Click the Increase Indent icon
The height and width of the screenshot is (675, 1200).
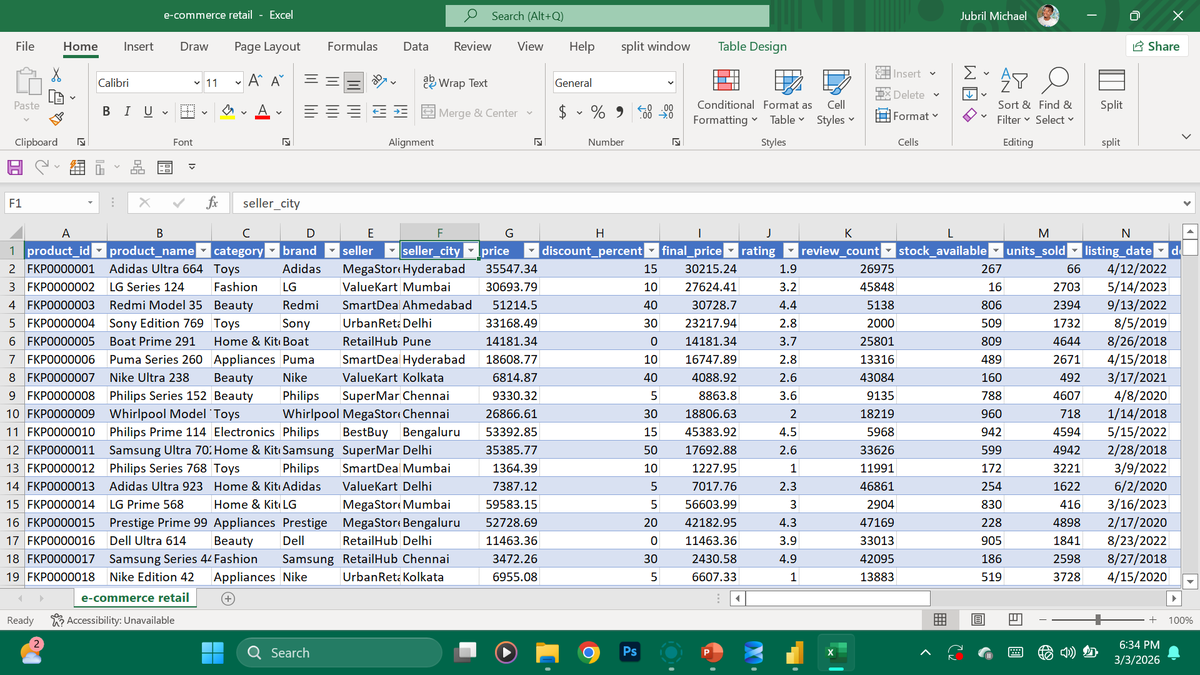401,113
